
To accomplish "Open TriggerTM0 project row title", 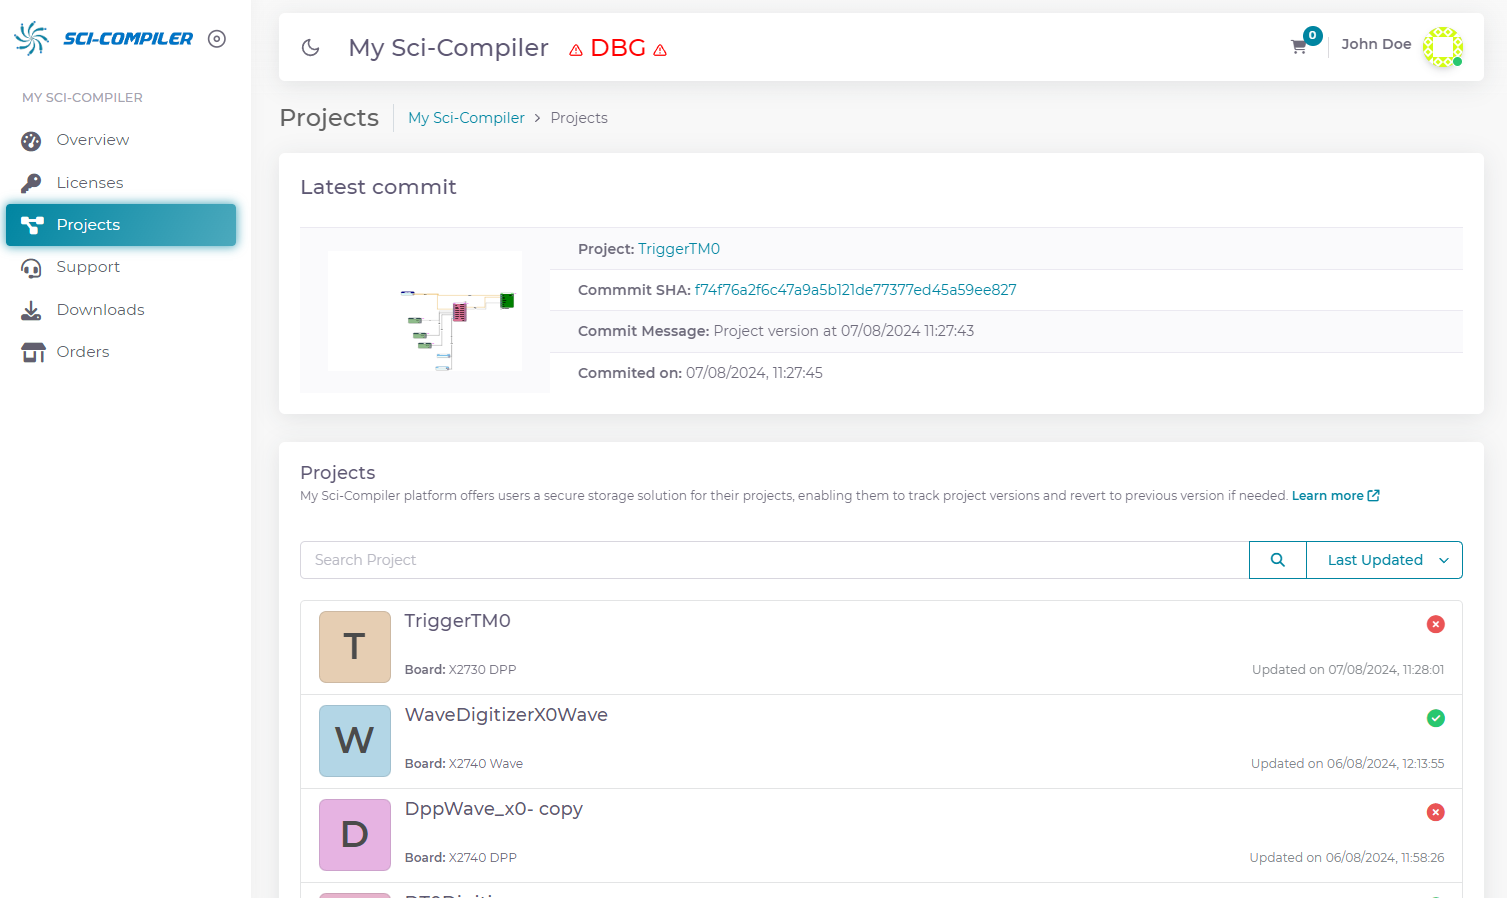I will [x=457, y=621].
